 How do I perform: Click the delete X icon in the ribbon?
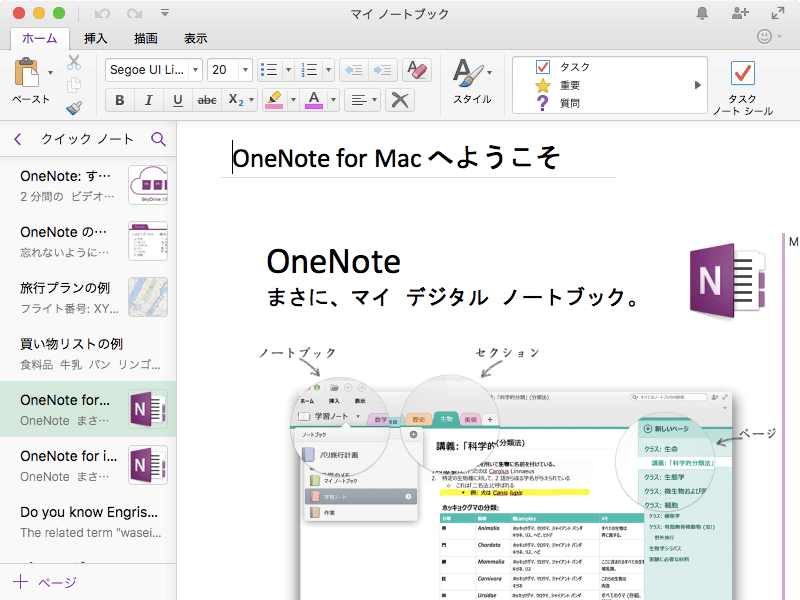[x=400, y=100]
